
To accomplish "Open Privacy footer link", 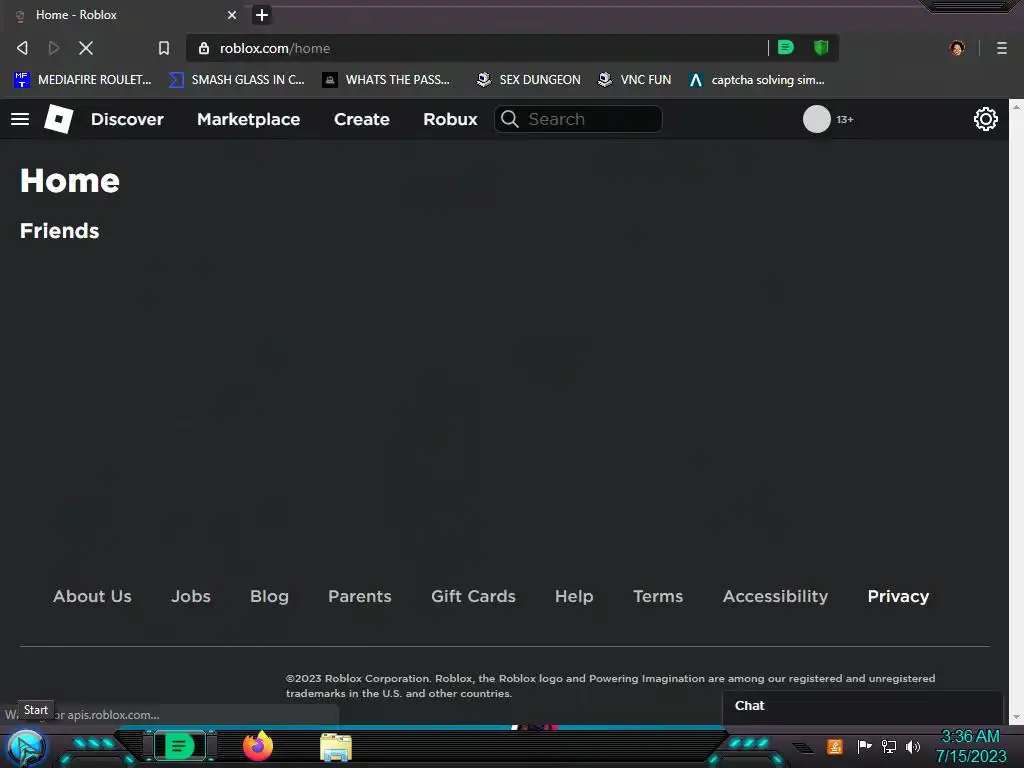I will tap(898, 596).
